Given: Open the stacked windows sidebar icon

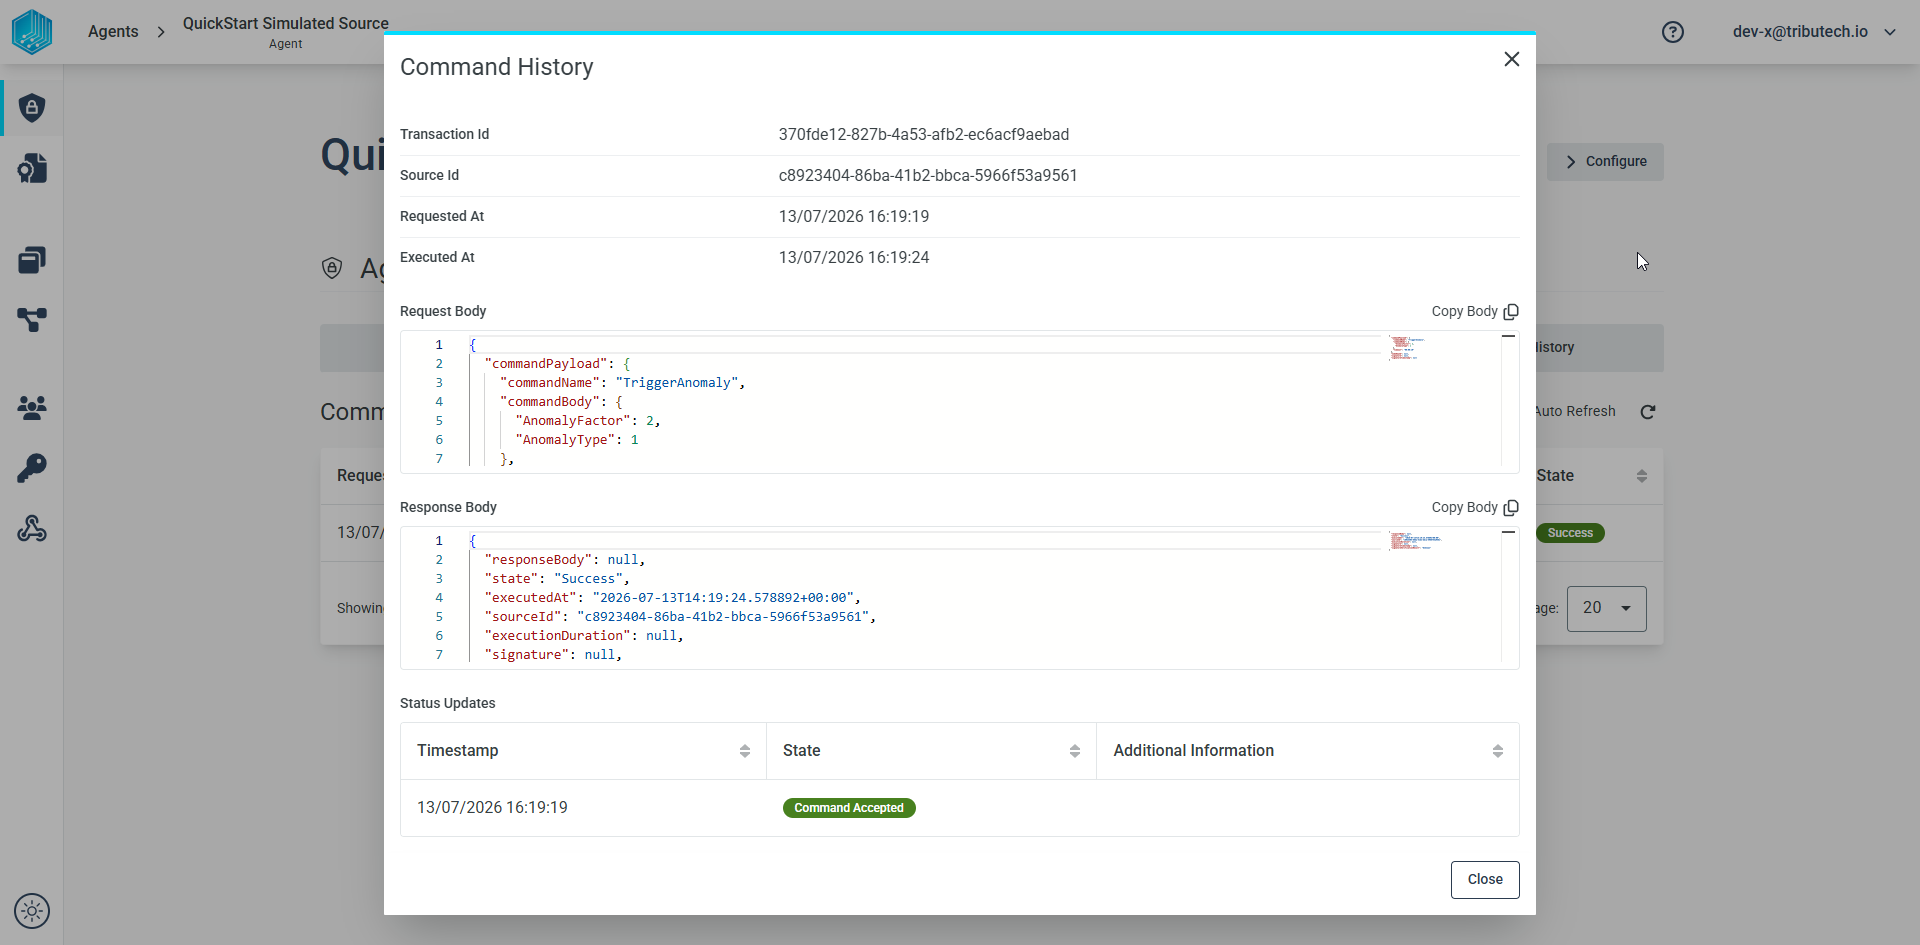Looking at the screenshot, I should pyautogui.click(x=32, y=260).
